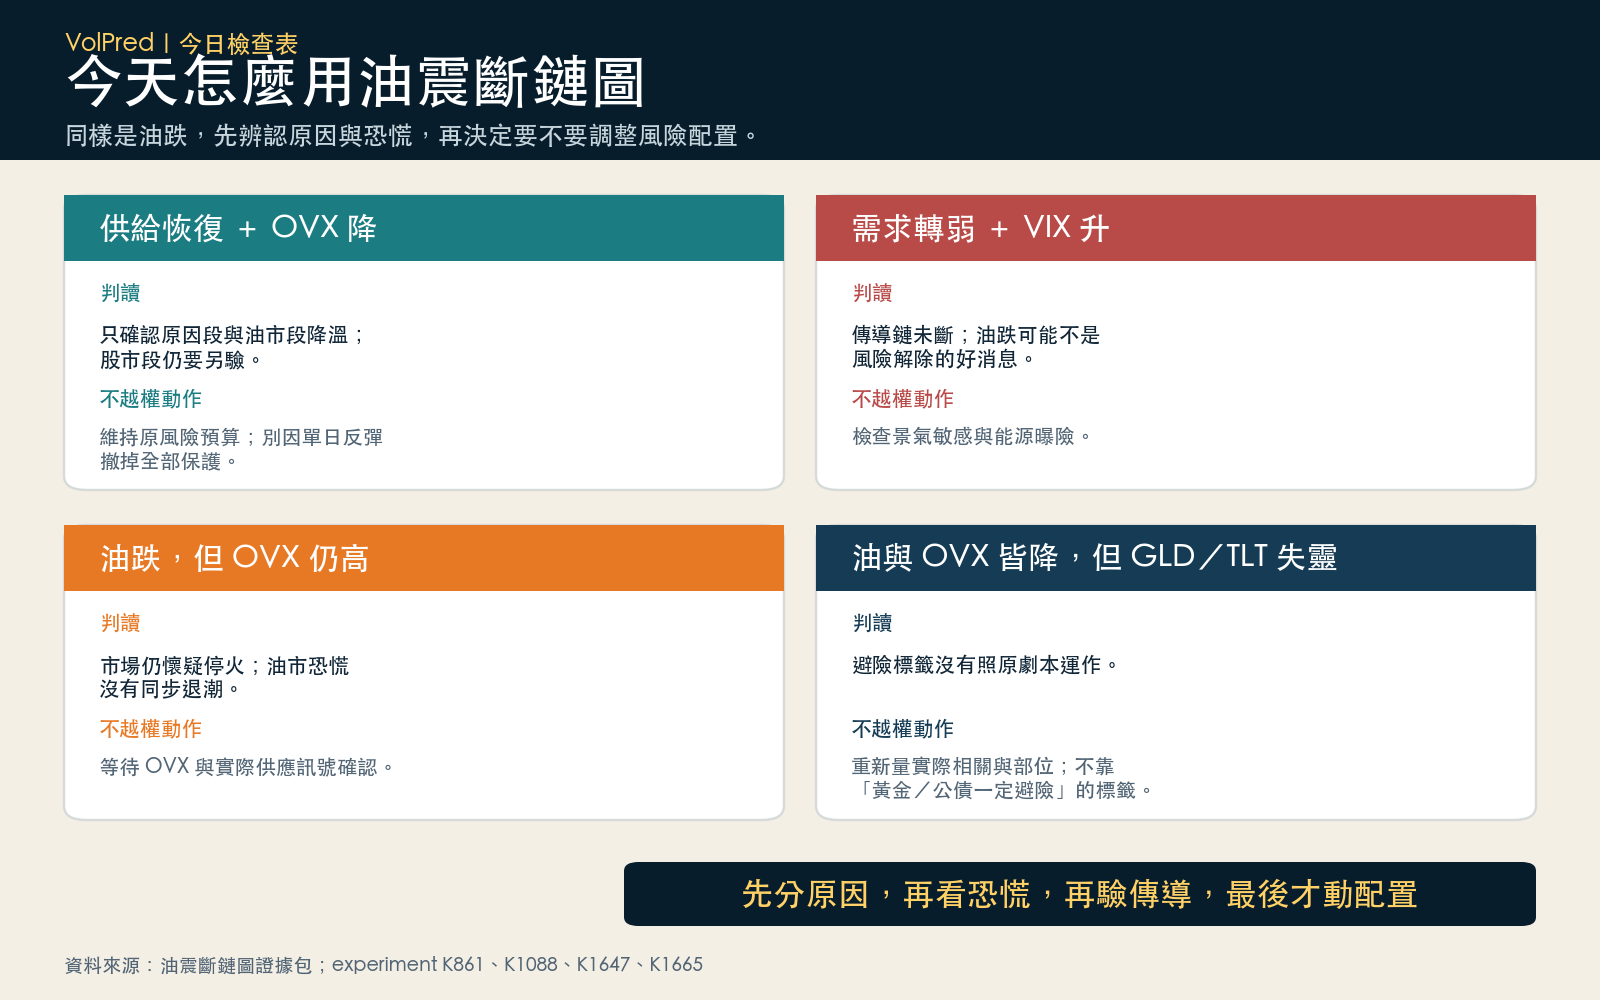
Task: Select the navy card header 油與 OVX 皆降，但 GLD／TLT 失靈
Action: (x=1176, y=558)
